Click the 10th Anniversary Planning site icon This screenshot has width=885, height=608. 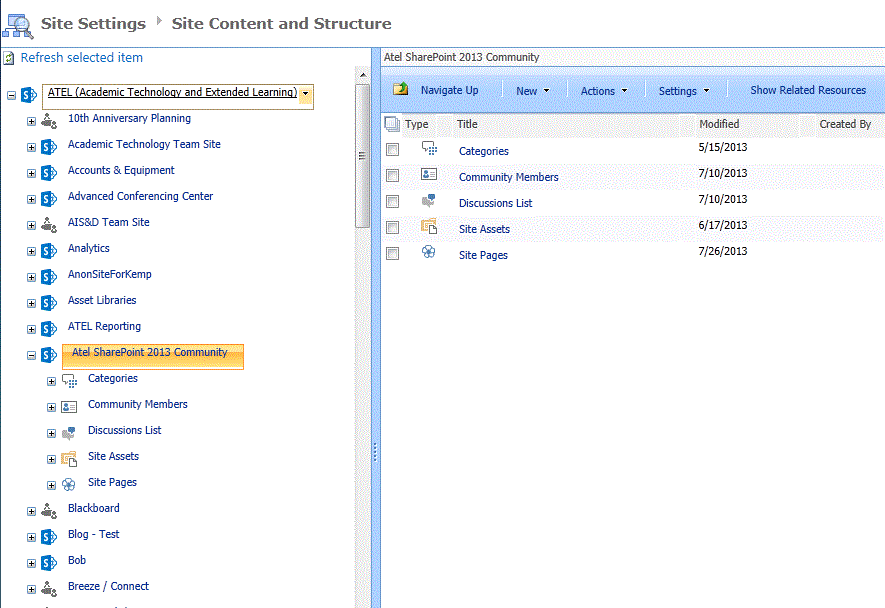coord(49,121)
